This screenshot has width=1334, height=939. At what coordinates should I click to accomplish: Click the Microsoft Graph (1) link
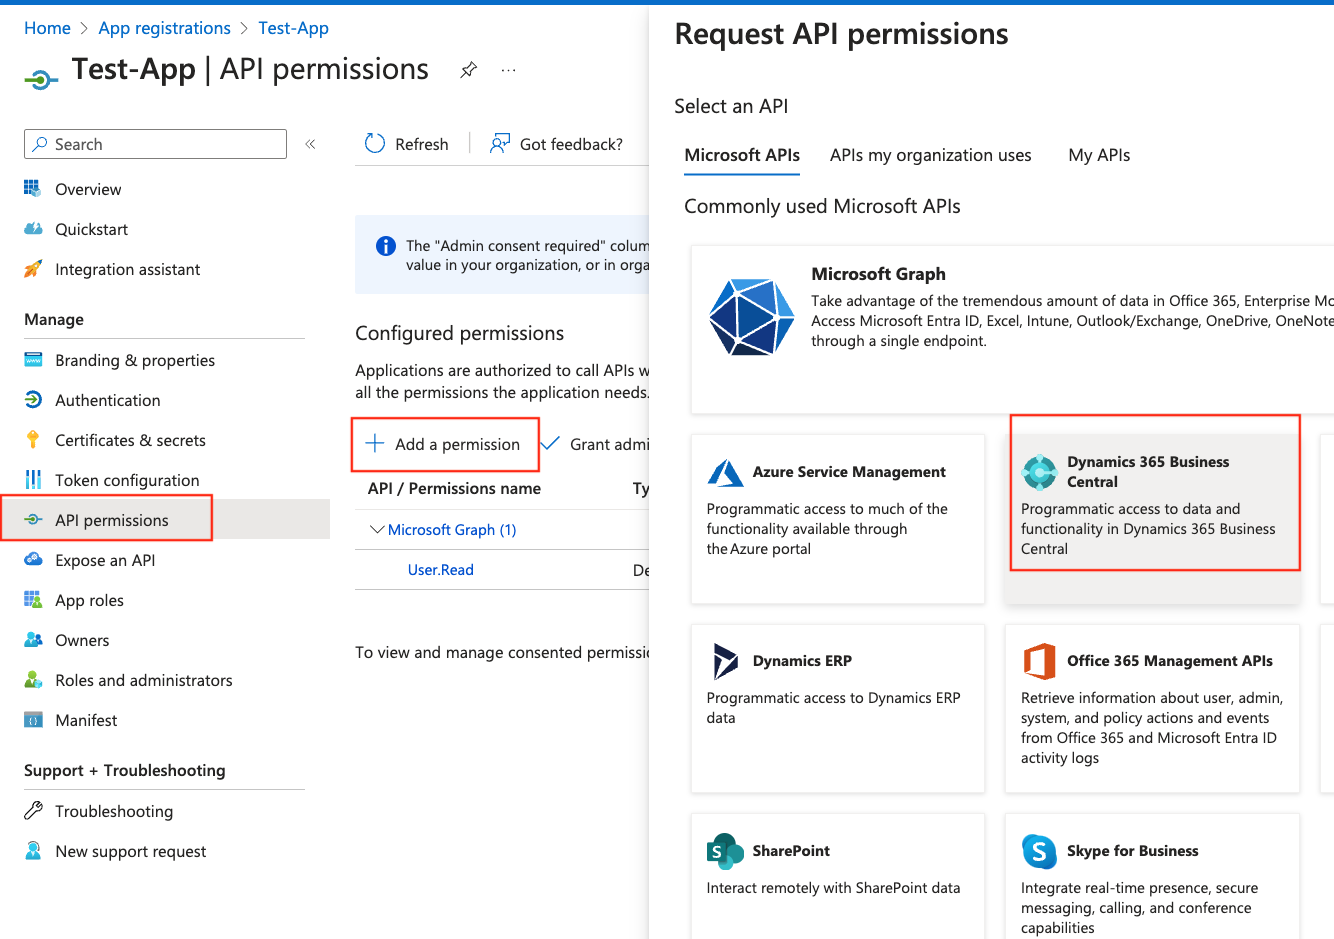click(452, 530)
